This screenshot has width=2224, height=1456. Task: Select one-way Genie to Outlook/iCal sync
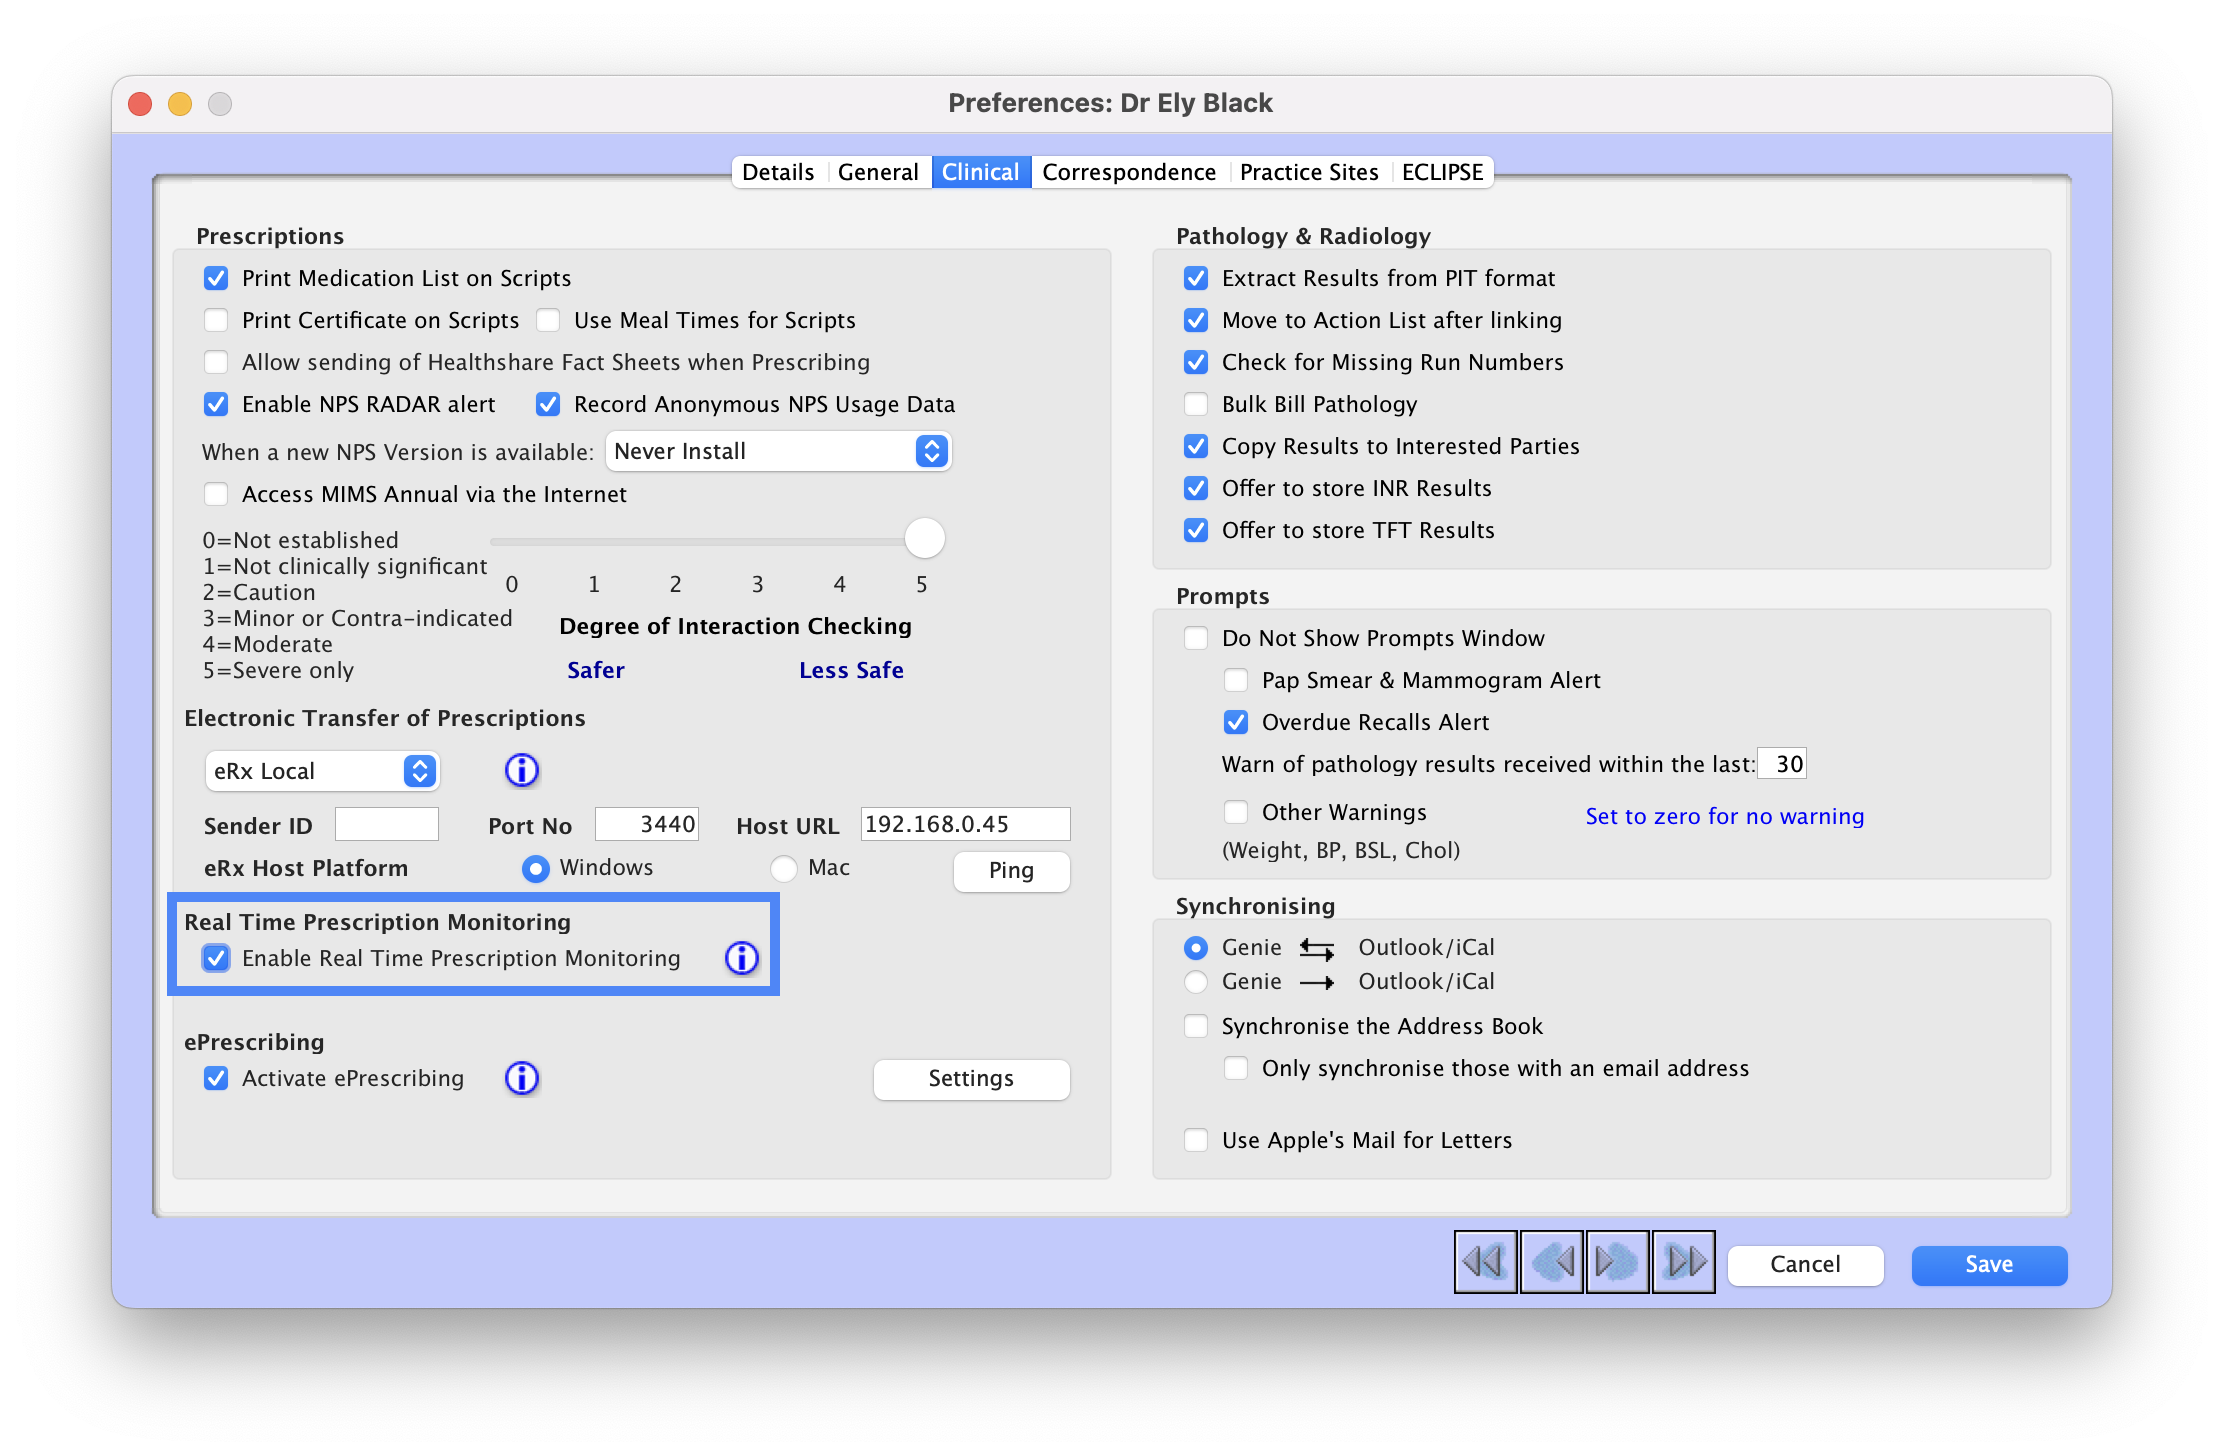click(1195, 981)
